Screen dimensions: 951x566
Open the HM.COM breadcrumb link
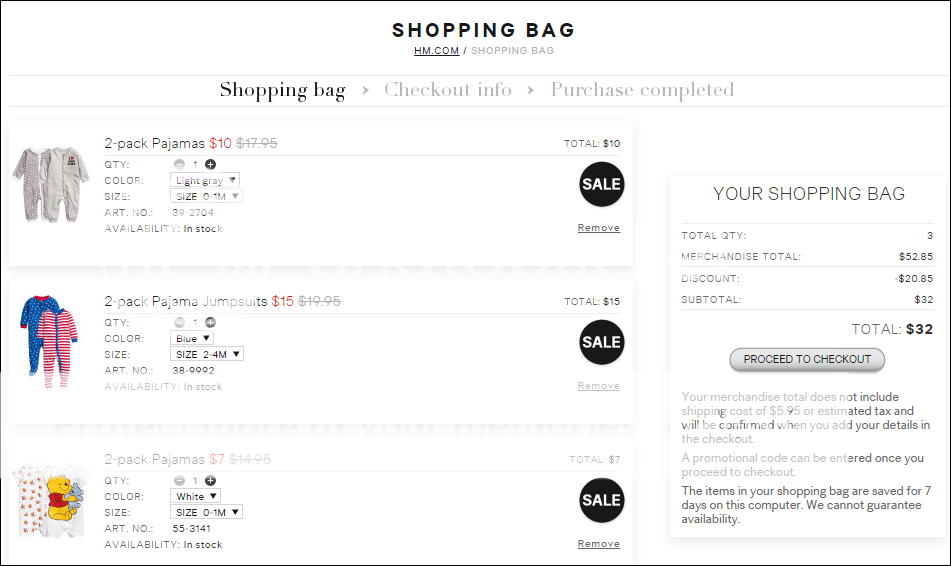pyautogui.click(x=437, y=51)
